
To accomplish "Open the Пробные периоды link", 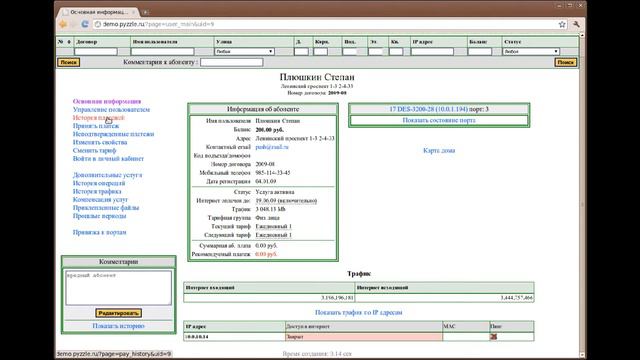I will [100, 216].
